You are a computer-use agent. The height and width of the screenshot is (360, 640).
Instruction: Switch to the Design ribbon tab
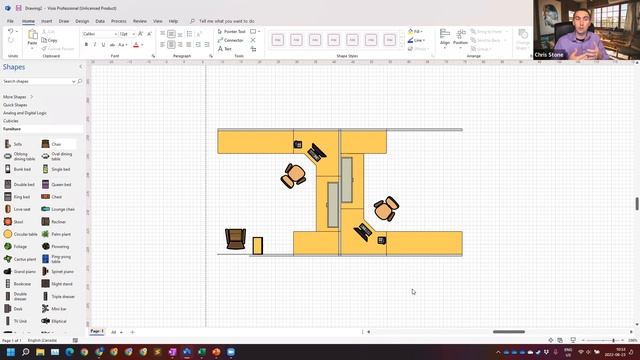(82, 21)
